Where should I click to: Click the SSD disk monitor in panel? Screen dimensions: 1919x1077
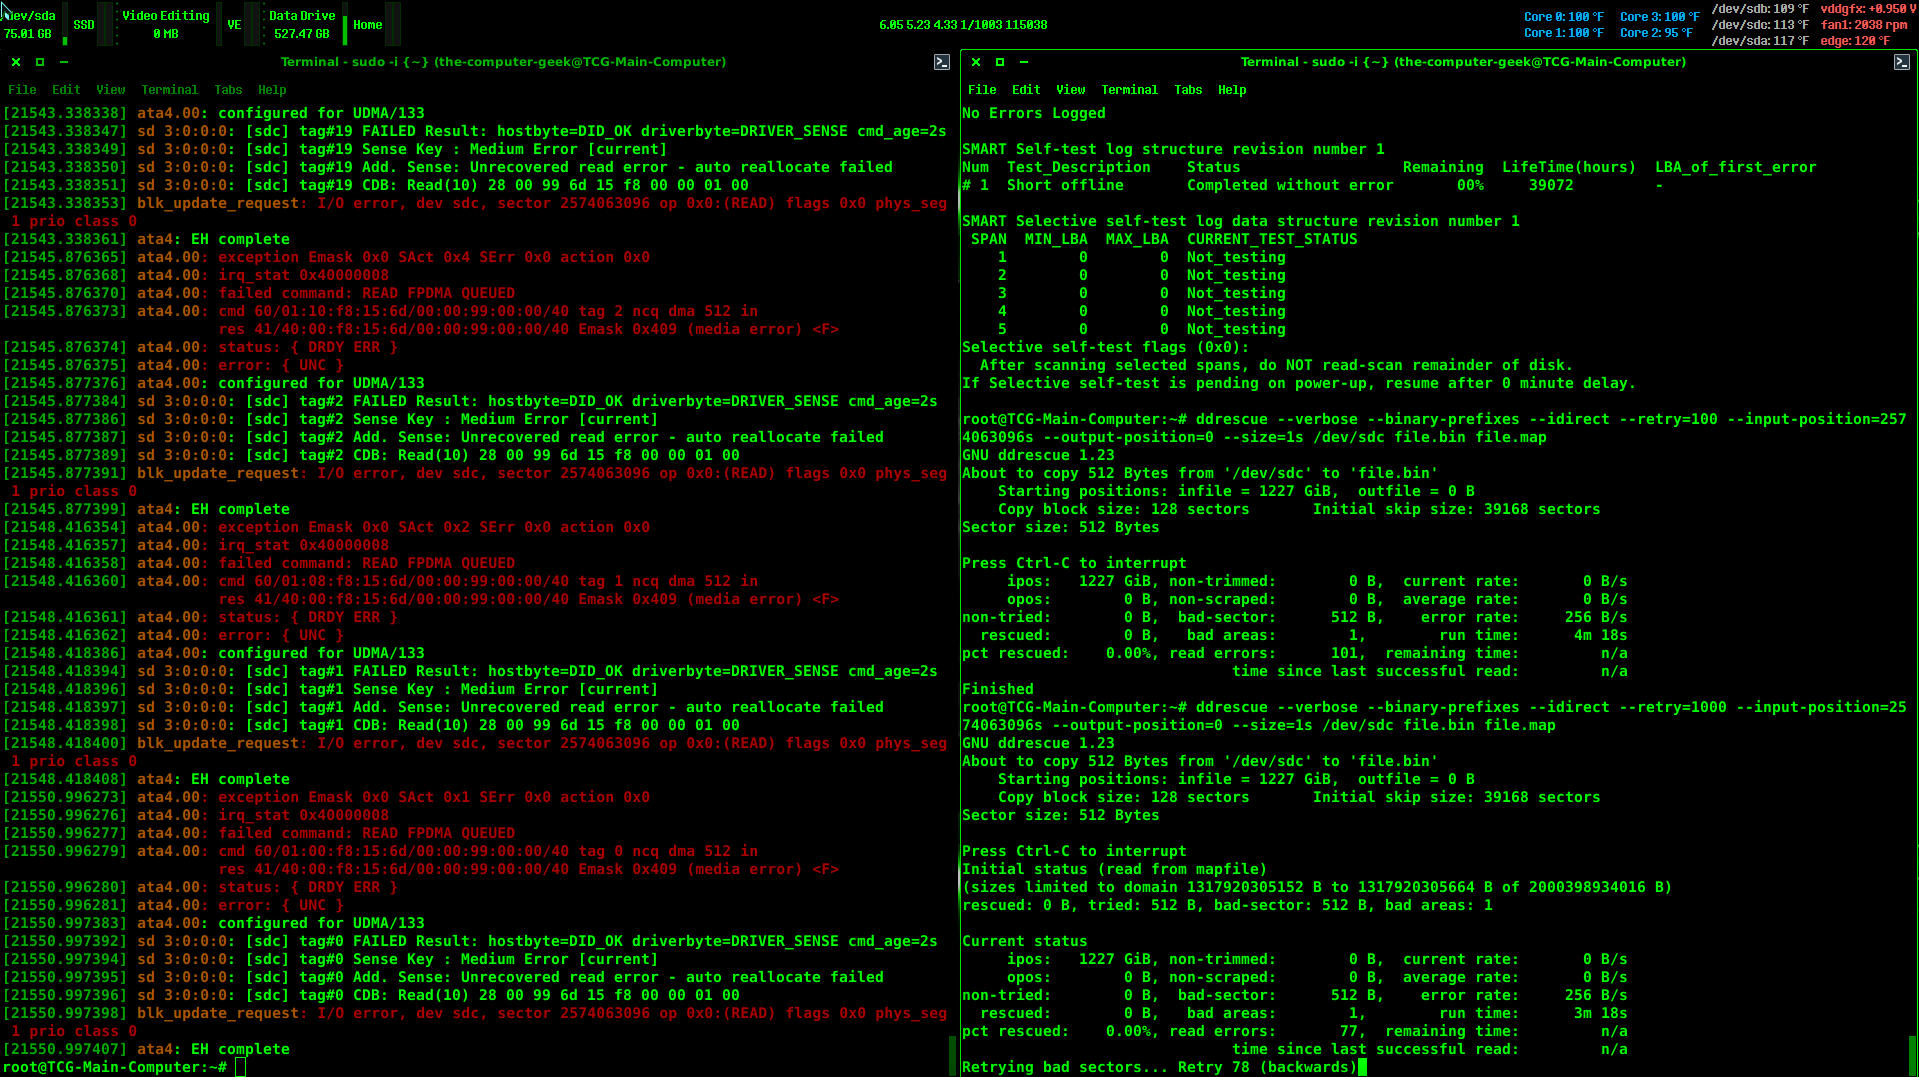click(x=84, y=25)
